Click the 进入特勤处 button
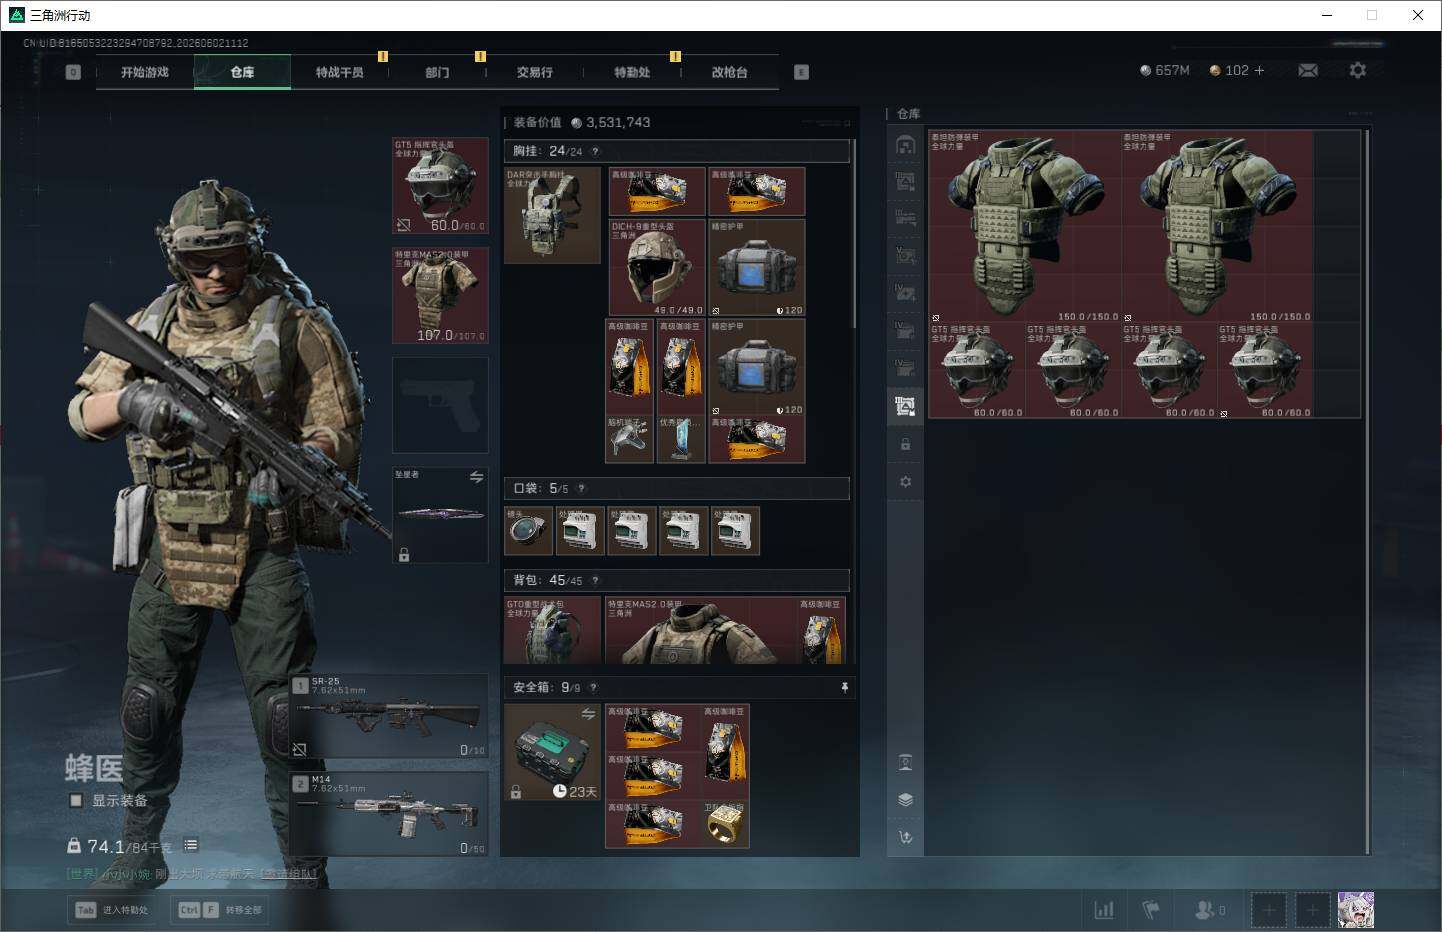The image size is (1442, 932). tap(111, 910)
